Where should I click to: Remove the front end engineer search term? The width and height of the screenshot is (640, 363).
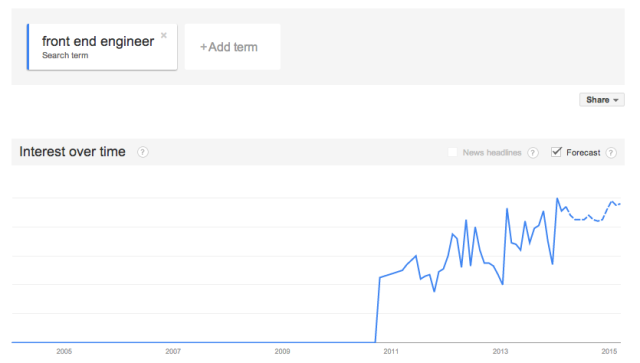click(164, 36)
